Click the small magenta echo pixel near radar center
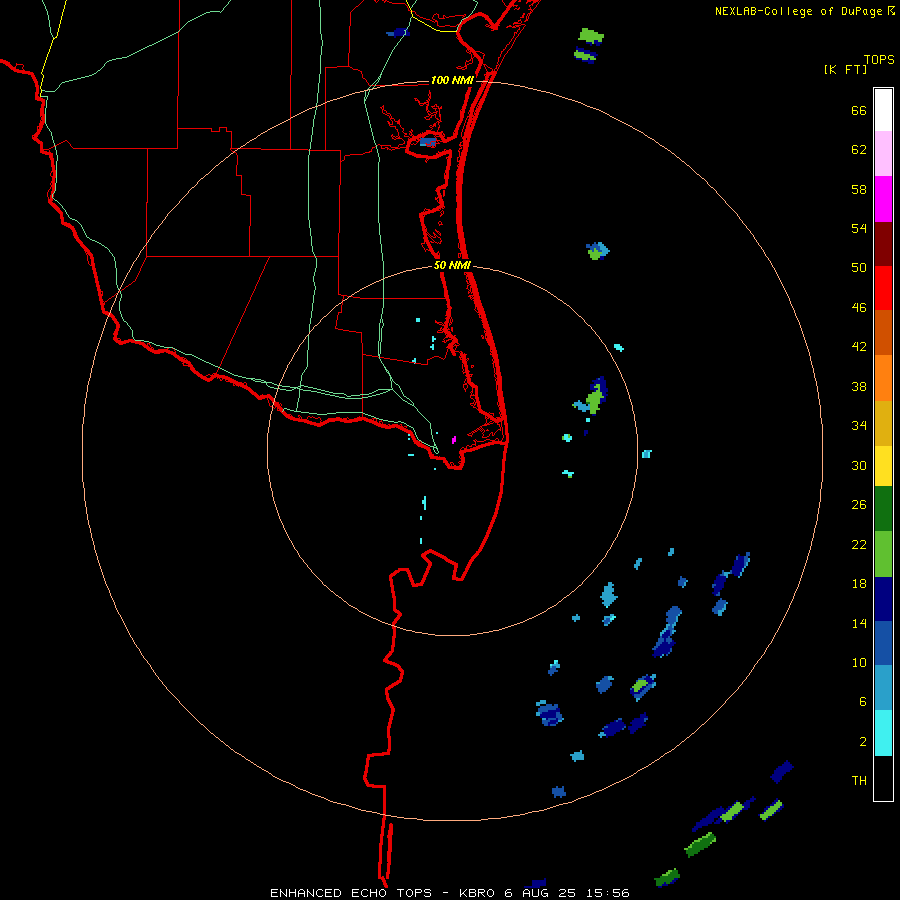Image resolution: width=900 pixels, height=900 pixels. tap(454, 440)
